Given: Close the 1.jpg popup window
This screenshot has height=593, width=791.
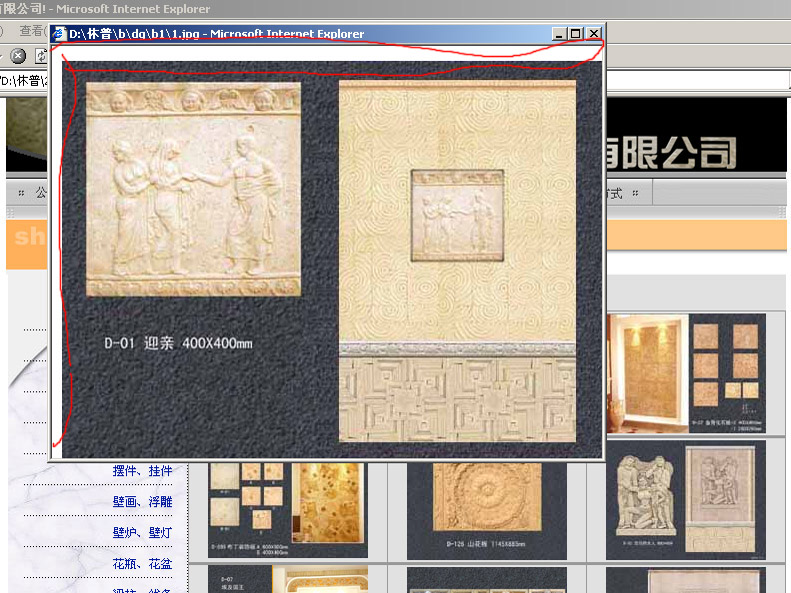Looking at the screenshot, I should click(594, 34).
